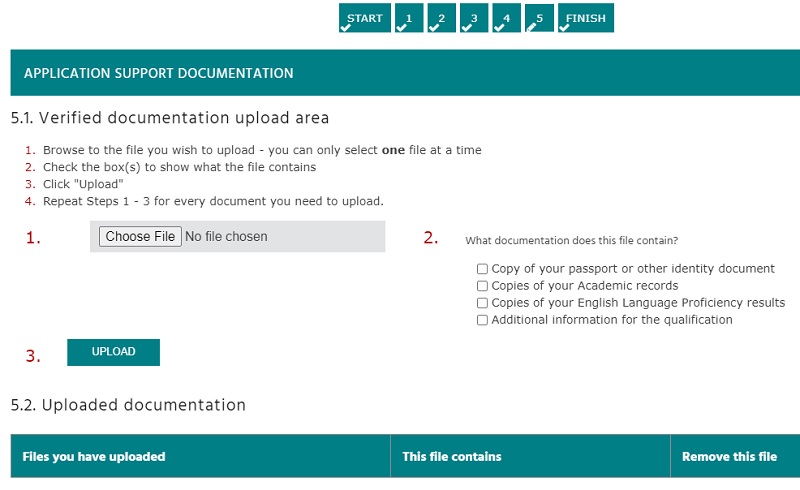This screenshot has width=800, height=490.
Task: Enable English Language Proficiency results checkbox
Action: click(x=483, y=303)
